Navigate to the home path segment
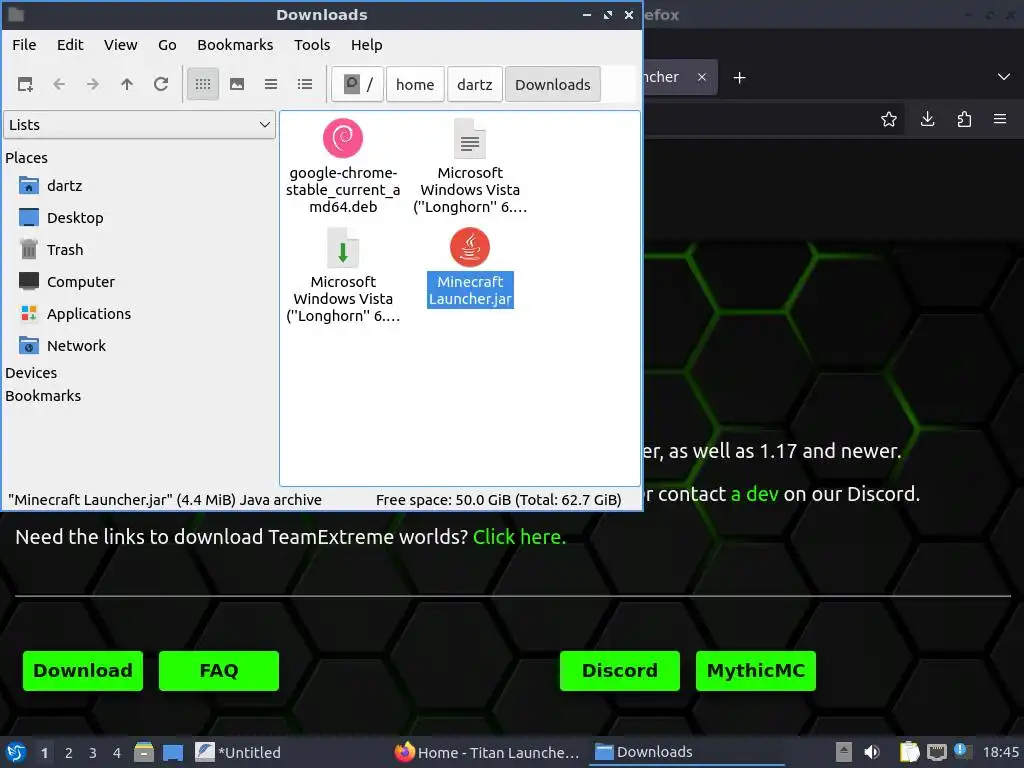 (415, 84)
